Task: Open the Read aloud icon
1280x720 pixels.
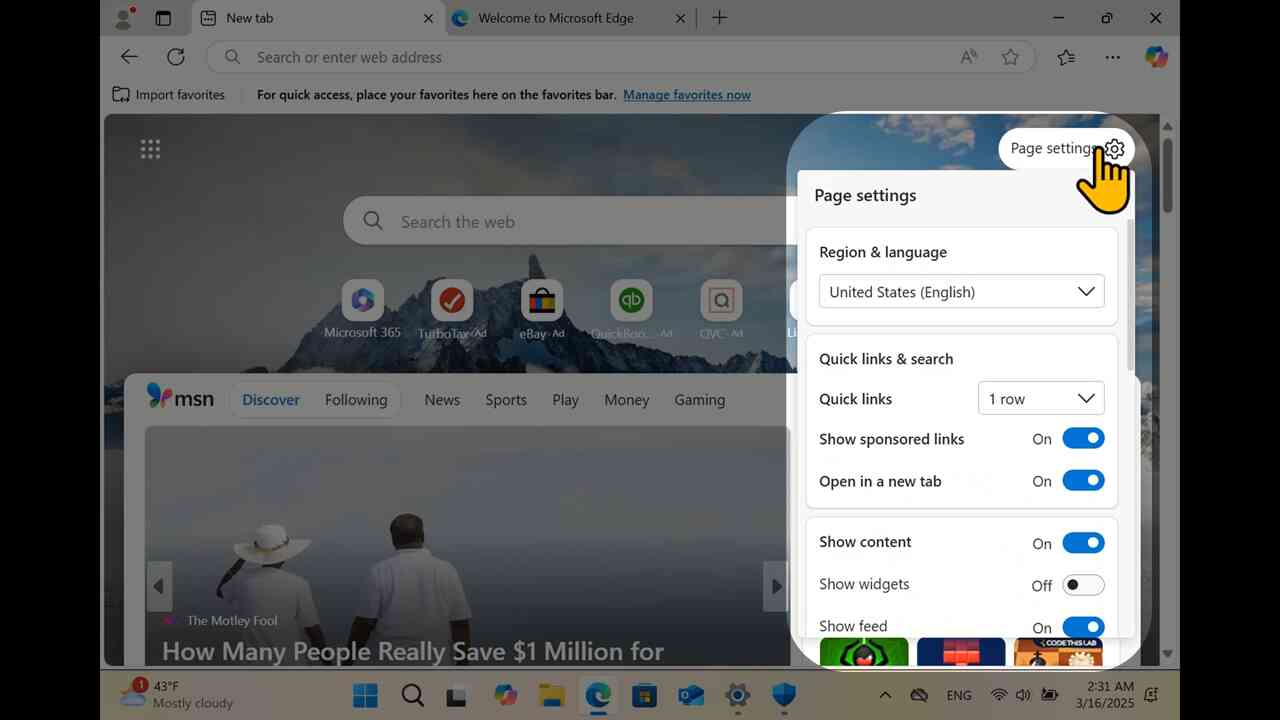Action: click(968, 57)
